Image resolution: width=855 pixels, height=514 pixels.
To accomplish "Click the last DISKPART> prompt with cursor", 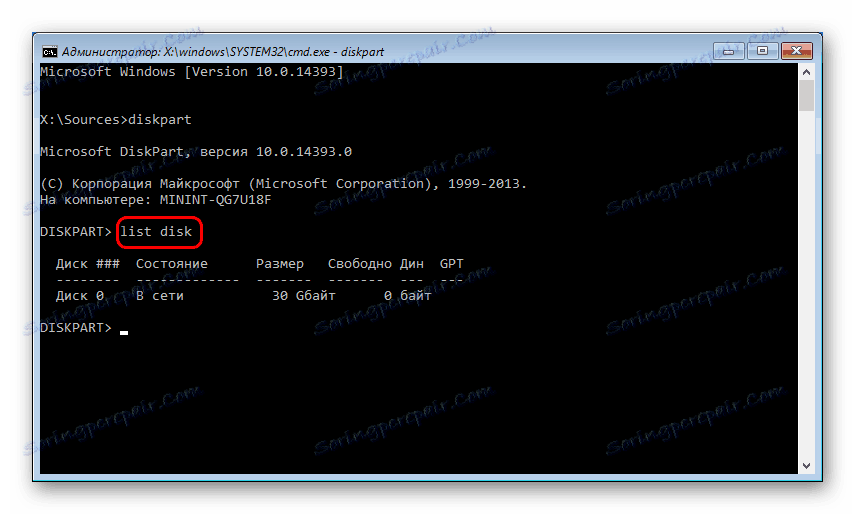I will coord(84,328).
